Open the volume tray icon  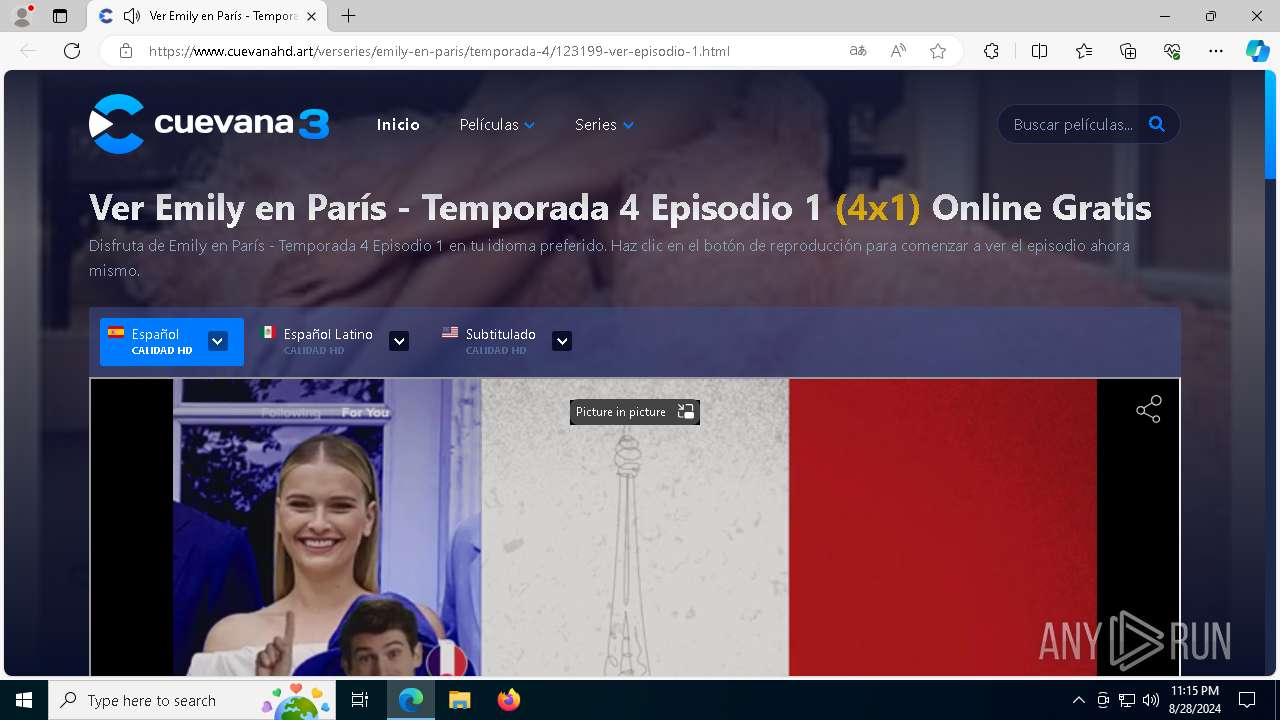pos(1151,700)
